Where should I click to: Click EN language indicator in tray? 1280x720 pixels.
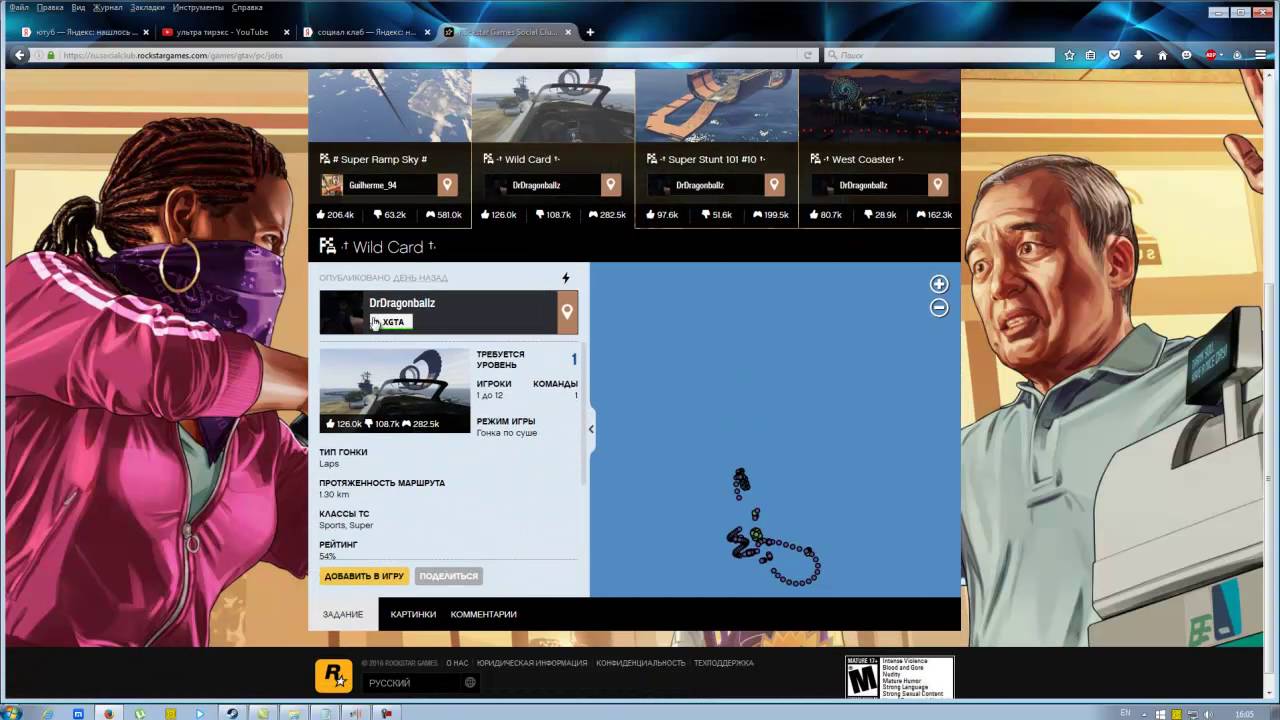[x=1125, y=713]
